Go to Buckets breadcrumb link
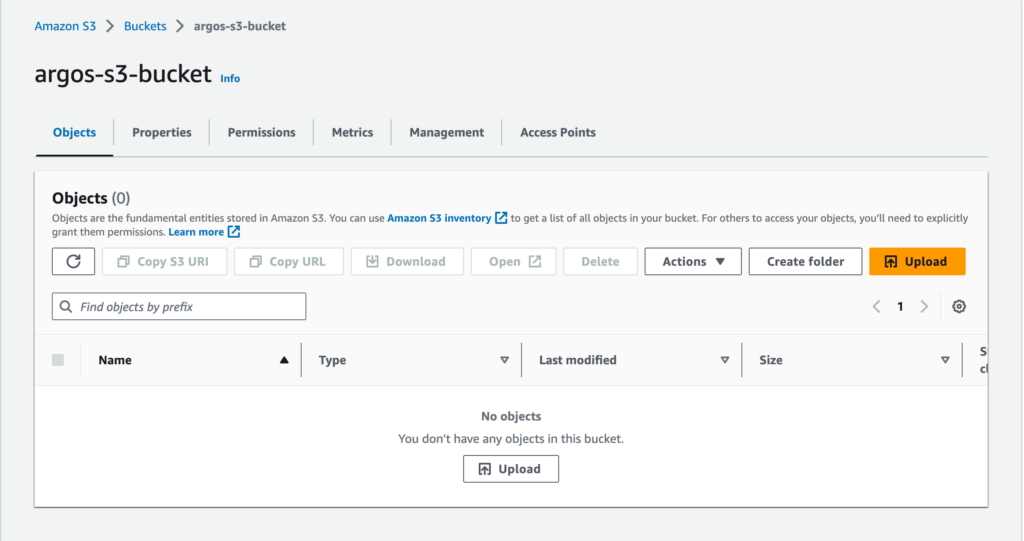Image resolution: width=1024 pixels, height=541 pixels. (145, 26)
